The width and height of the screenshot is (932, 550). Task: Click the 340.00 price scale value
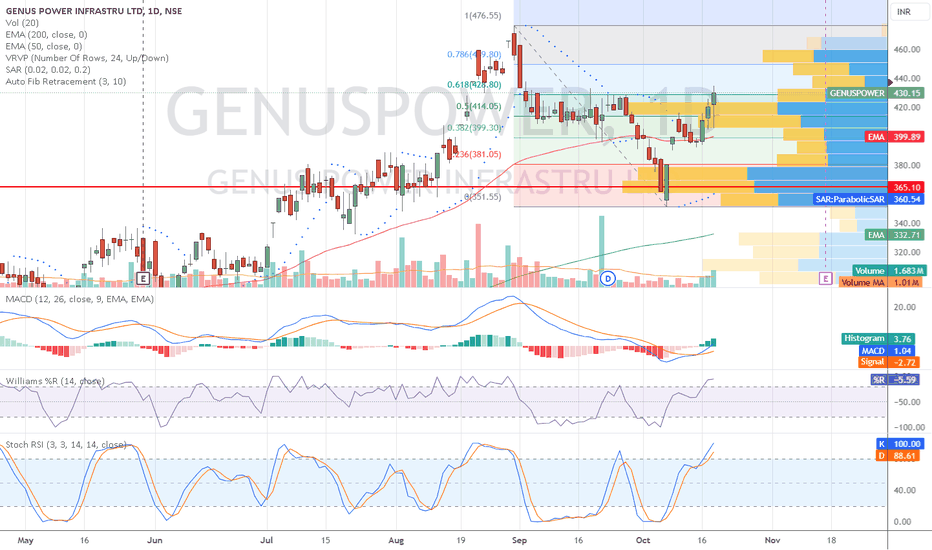(x=908, y=224)
